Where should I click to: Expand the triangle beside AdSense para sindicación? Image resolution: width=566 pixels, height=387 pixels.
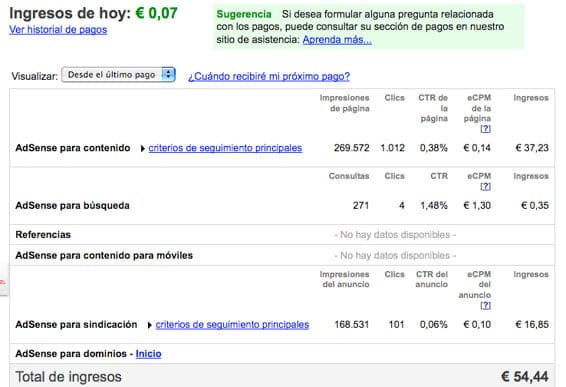tap(150, 325)
